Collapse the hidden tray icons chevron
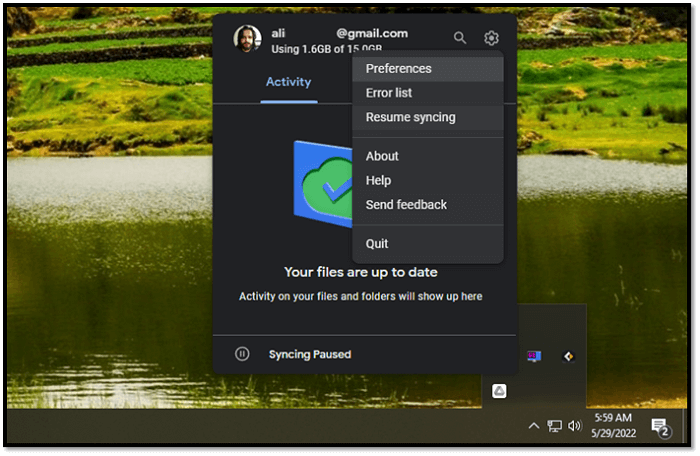 coord(534,426)
